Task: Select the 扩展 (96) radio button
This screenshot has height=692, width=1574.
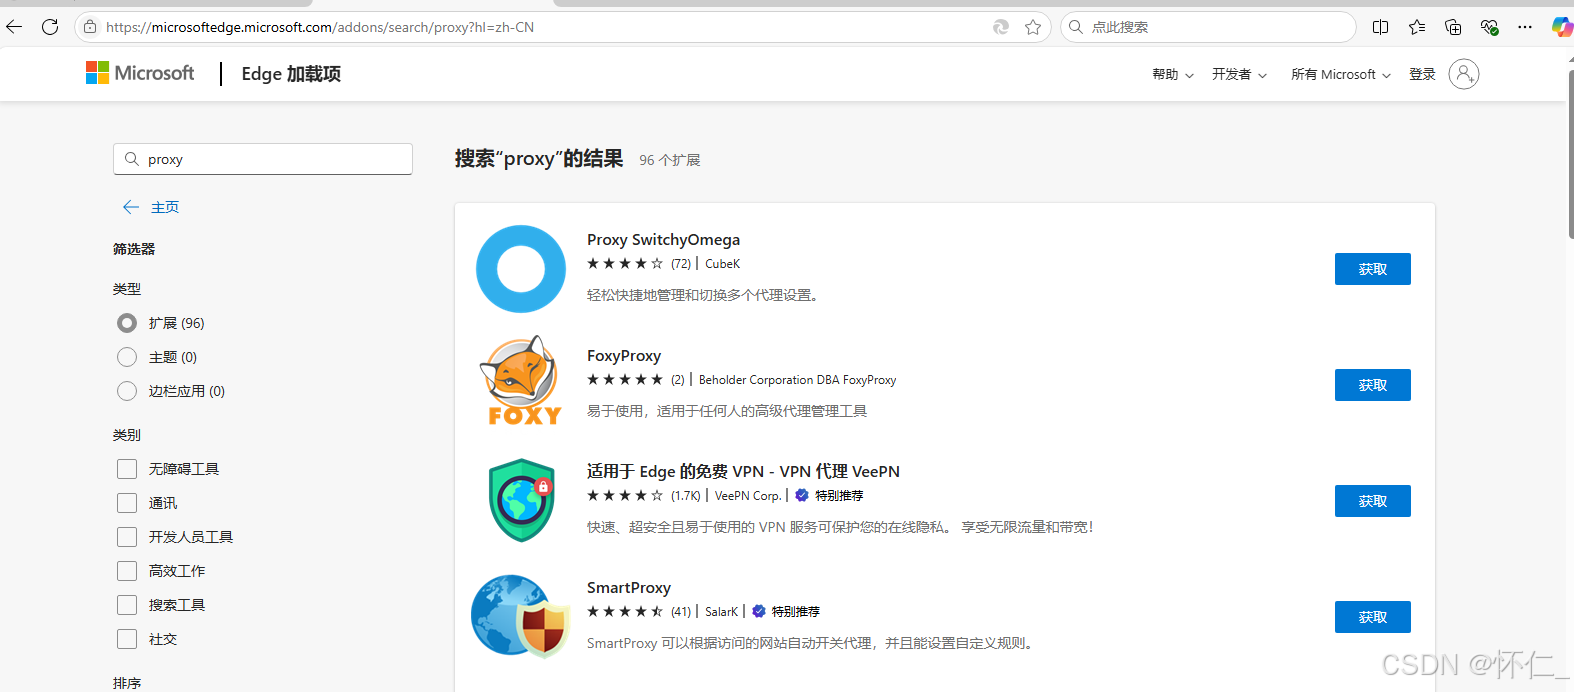Action: (x=127, y=323)
